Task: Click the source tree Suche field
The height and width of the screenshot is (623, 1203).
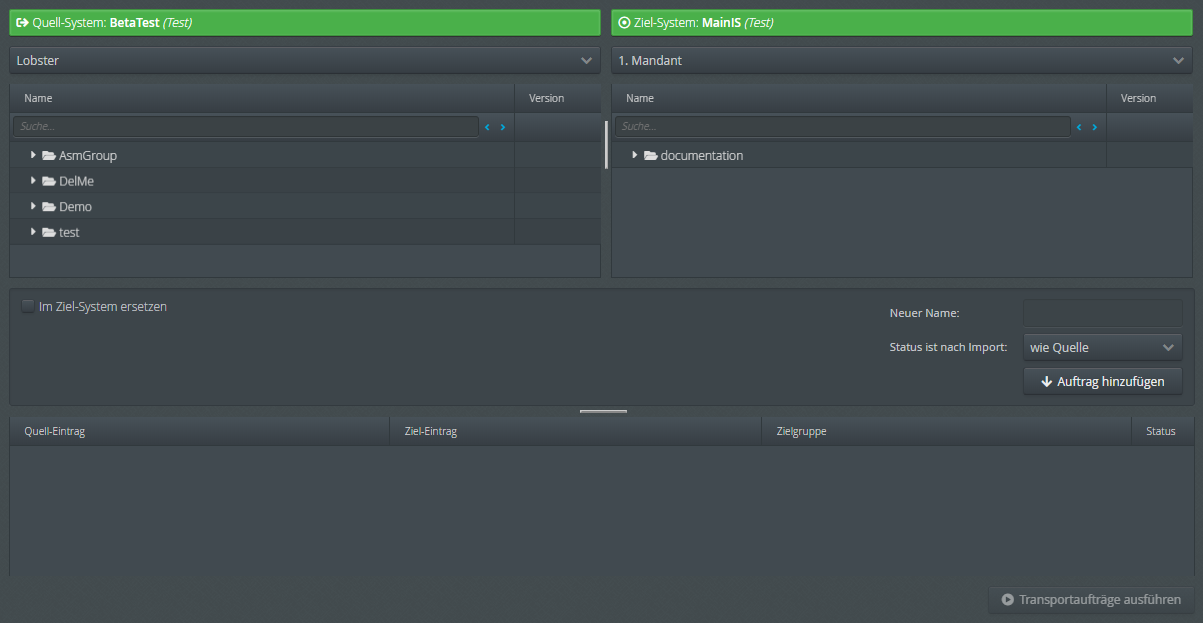Action: 246,127
